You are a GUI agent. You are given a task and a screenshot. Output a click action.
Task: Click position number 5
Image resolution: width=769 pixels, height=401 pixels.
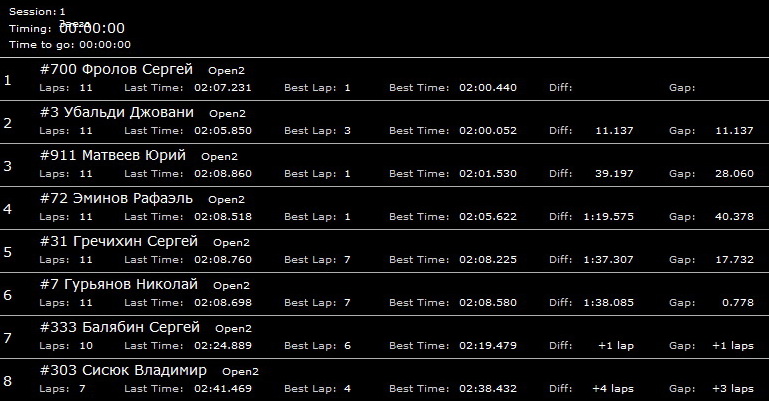pos(7,252)
